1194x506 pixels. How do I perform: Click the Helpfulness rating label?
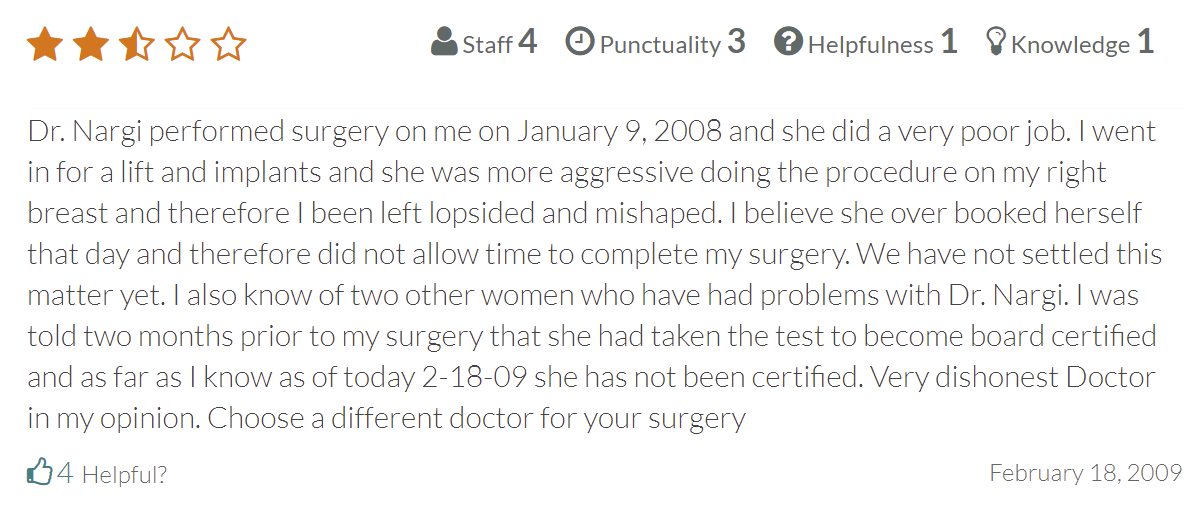pyautogui.click(x=870, y=44)
